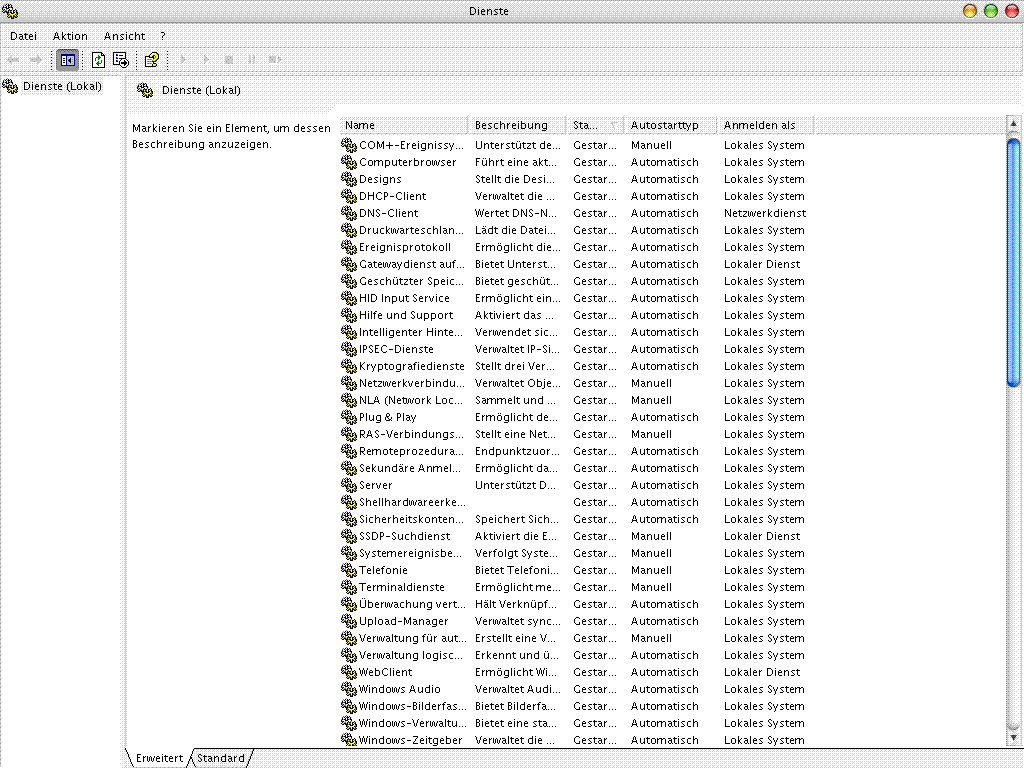The image size is (1024, 768).
Task: Select the Netzwerkverbindu... service name
Action: pyautogui.click(x=411, y=383)
